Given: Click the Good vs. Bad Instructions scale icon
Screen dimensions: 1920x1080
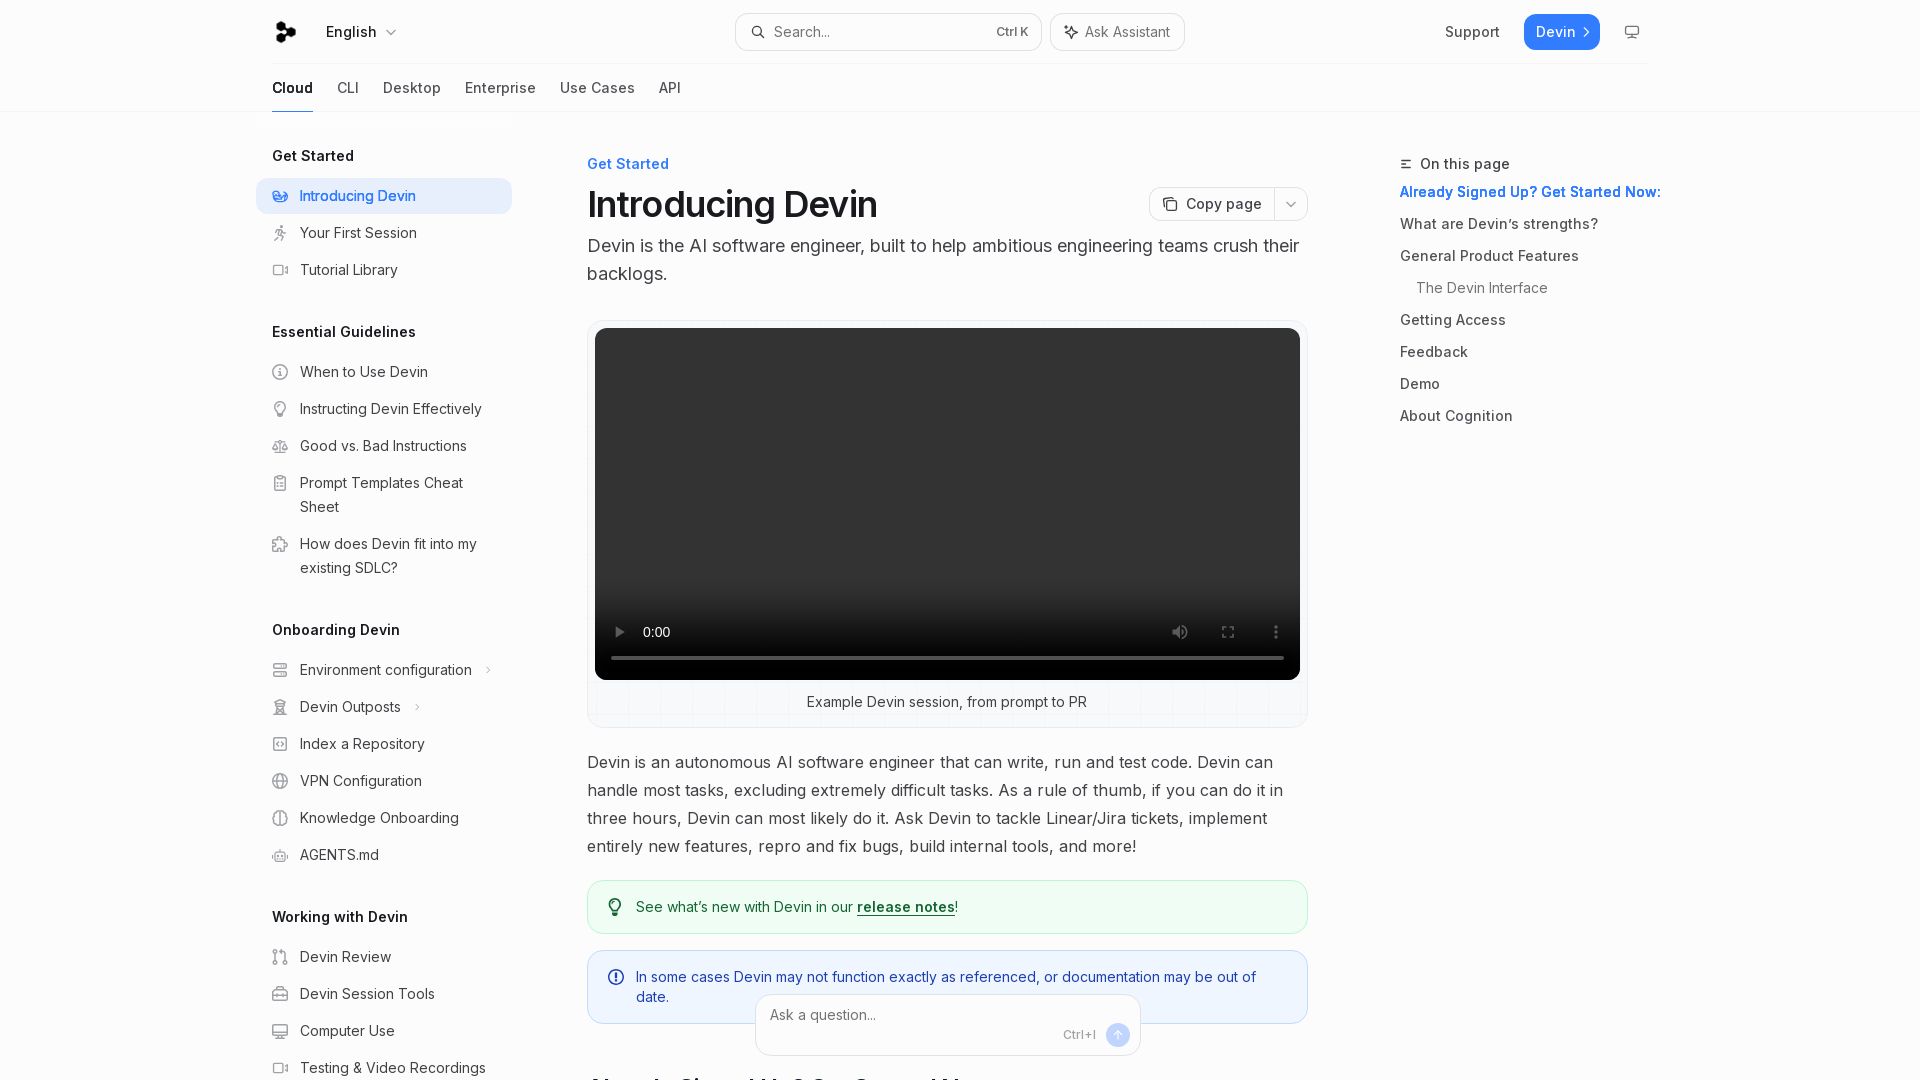Looking at the screenshot, I should pos(280,446).
